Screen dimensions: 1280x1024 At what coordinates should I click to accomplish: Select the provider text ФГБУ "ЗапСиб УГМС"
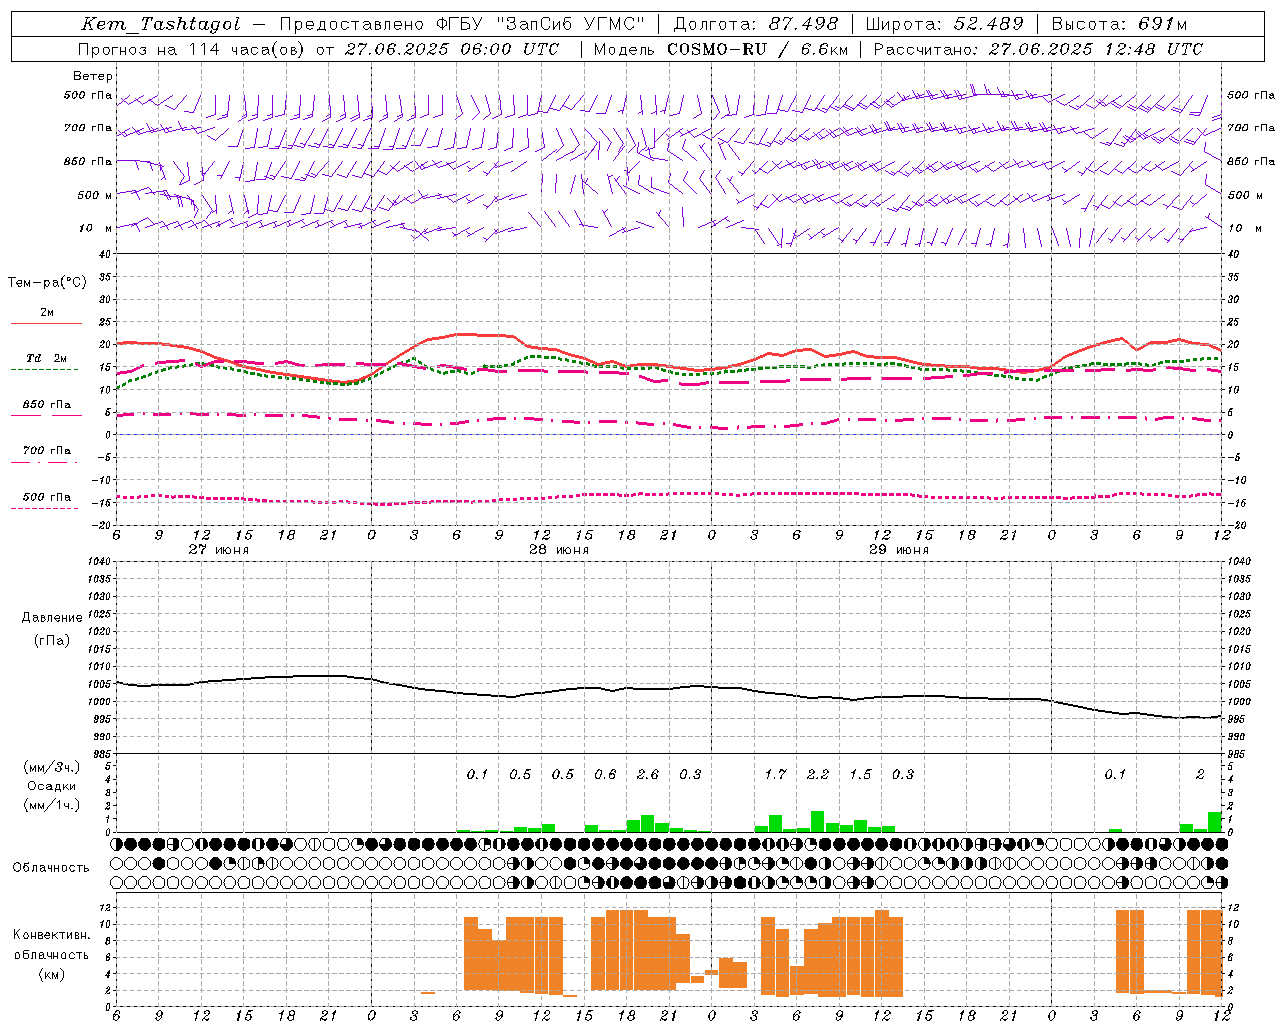click(541, 24)
